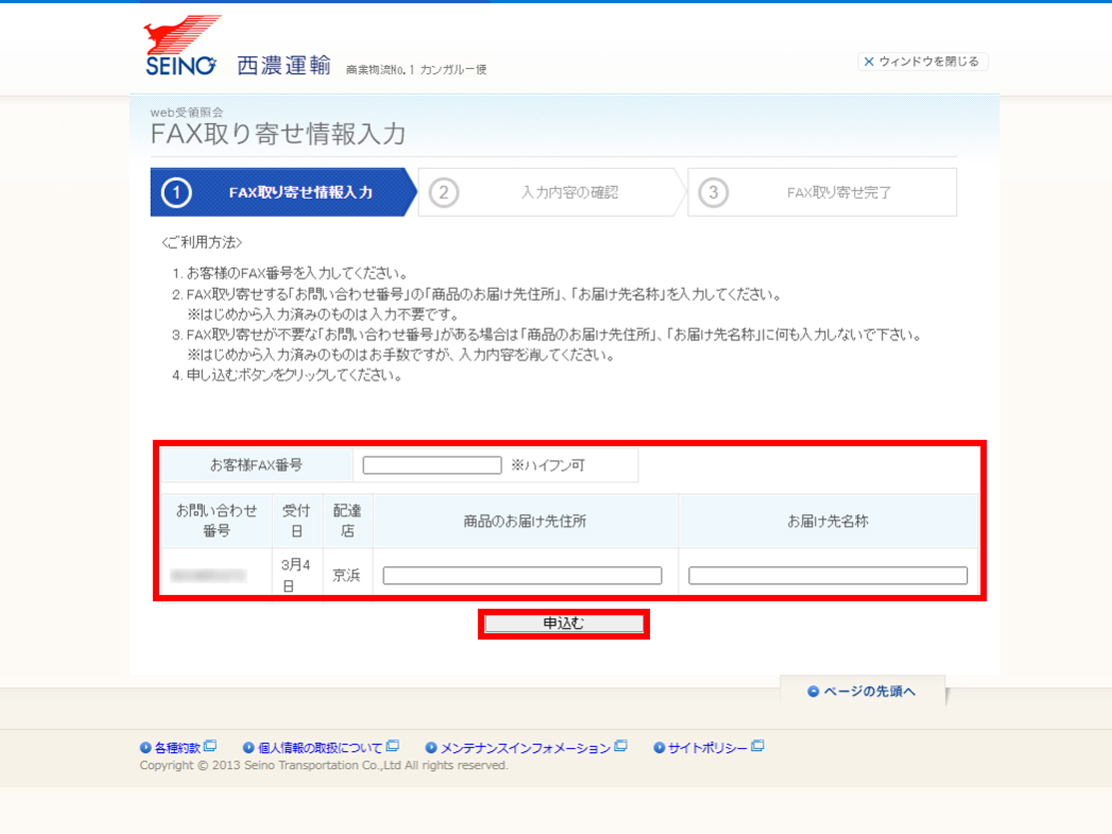Click bullet icon before ページの先頭へ

coord(813,691)
